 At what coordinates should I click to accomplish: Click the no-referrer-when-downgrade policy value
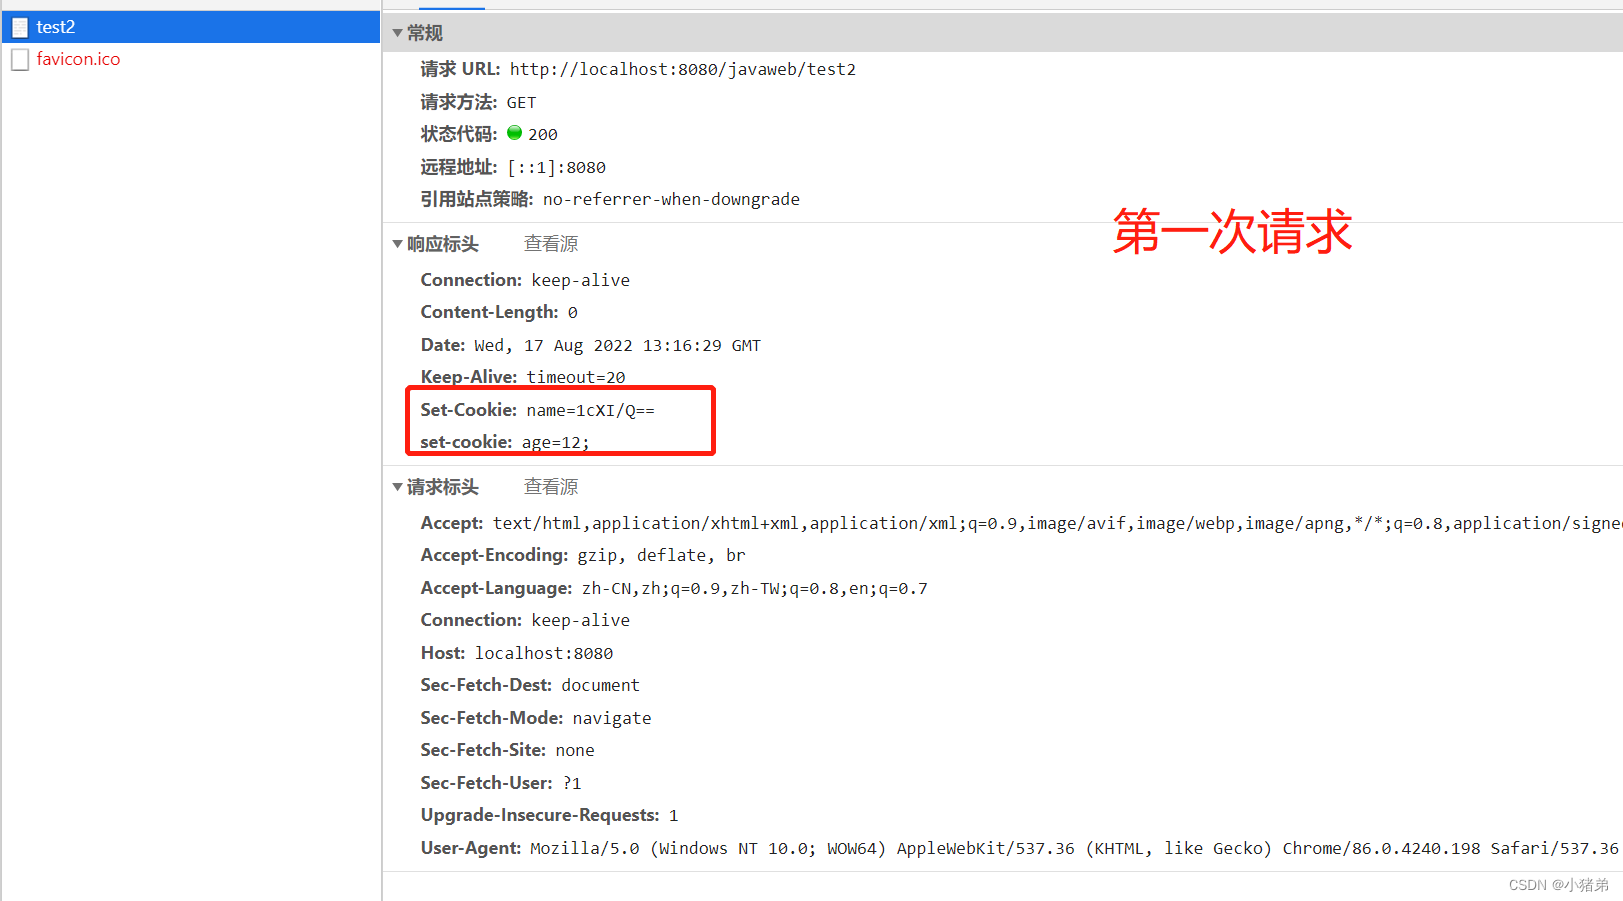[671, 199]
